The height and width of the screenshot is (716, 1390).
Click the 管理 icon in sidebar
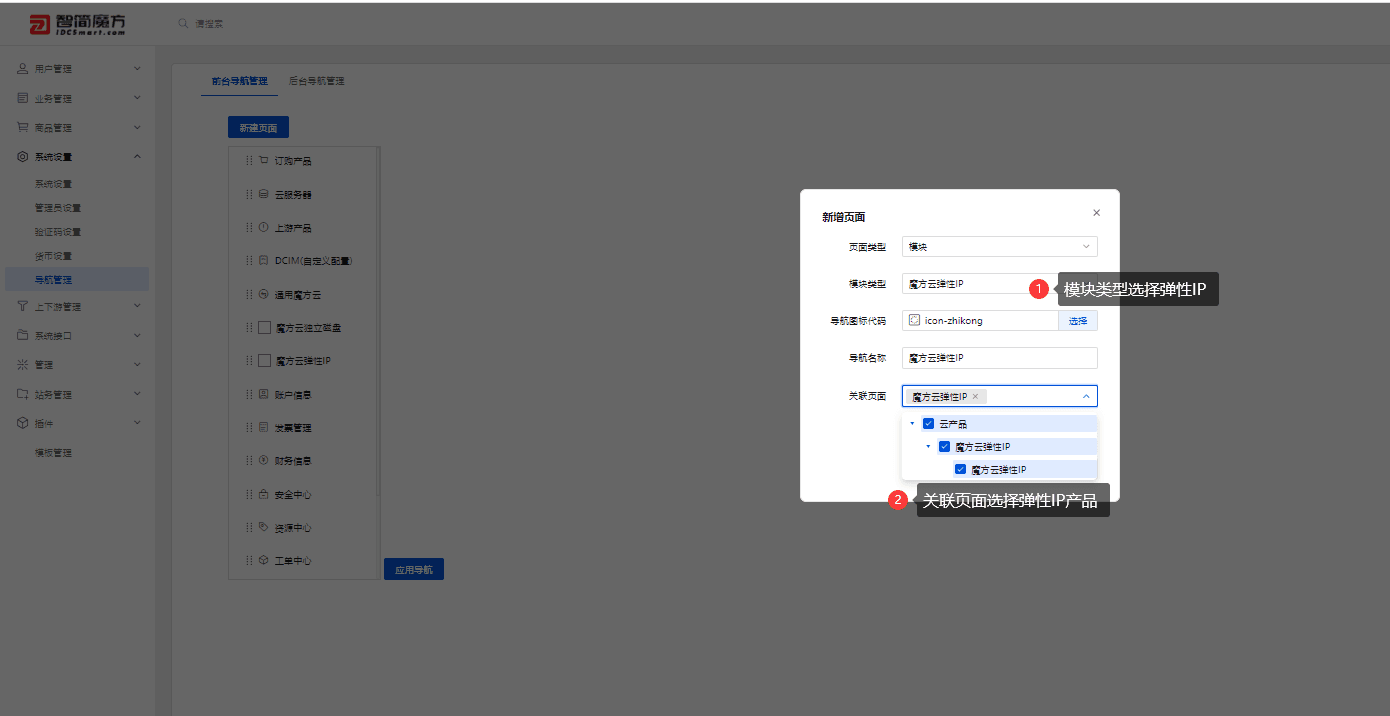(22, 364)
